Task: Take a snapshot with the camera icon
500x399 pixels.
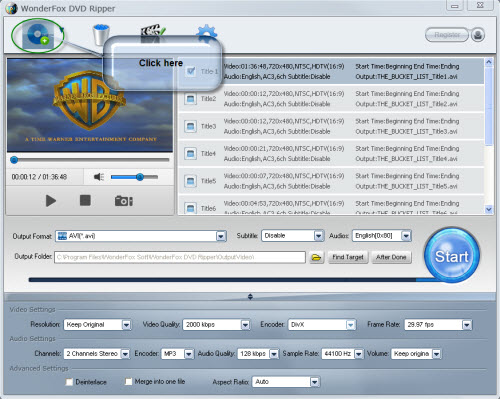Action: [x=124, y=201]
